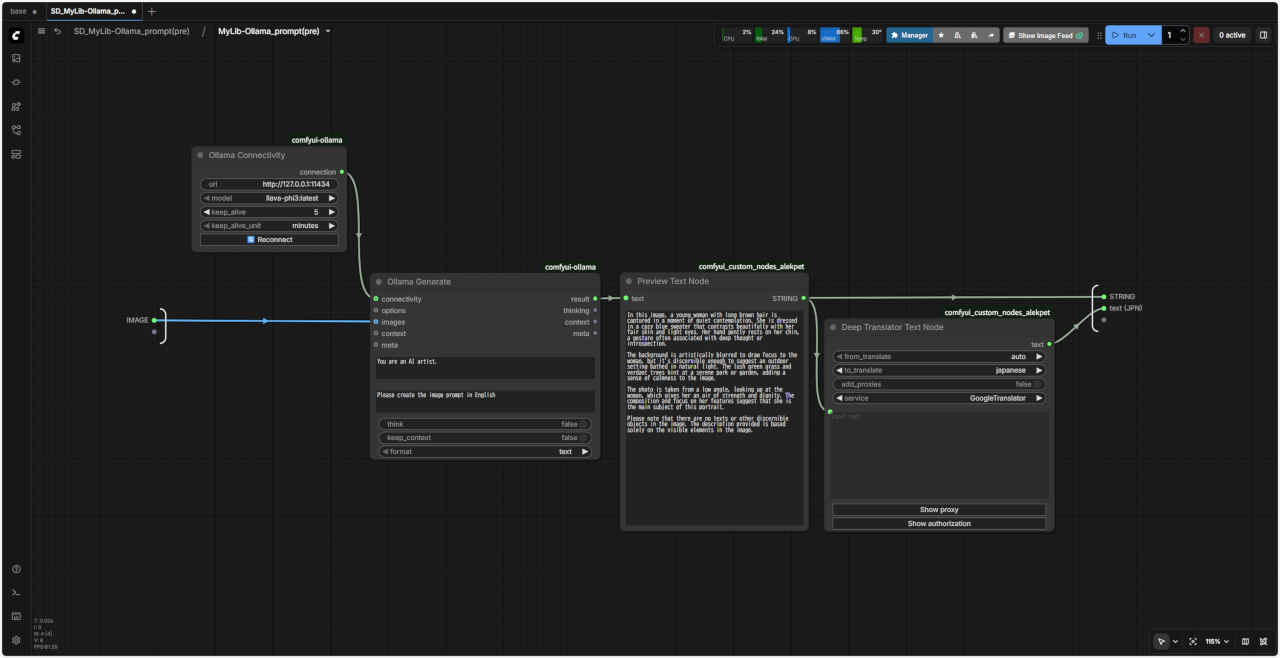Open the settings gear in the sidebar
1280x658 pixels.
tap(16, 640)
